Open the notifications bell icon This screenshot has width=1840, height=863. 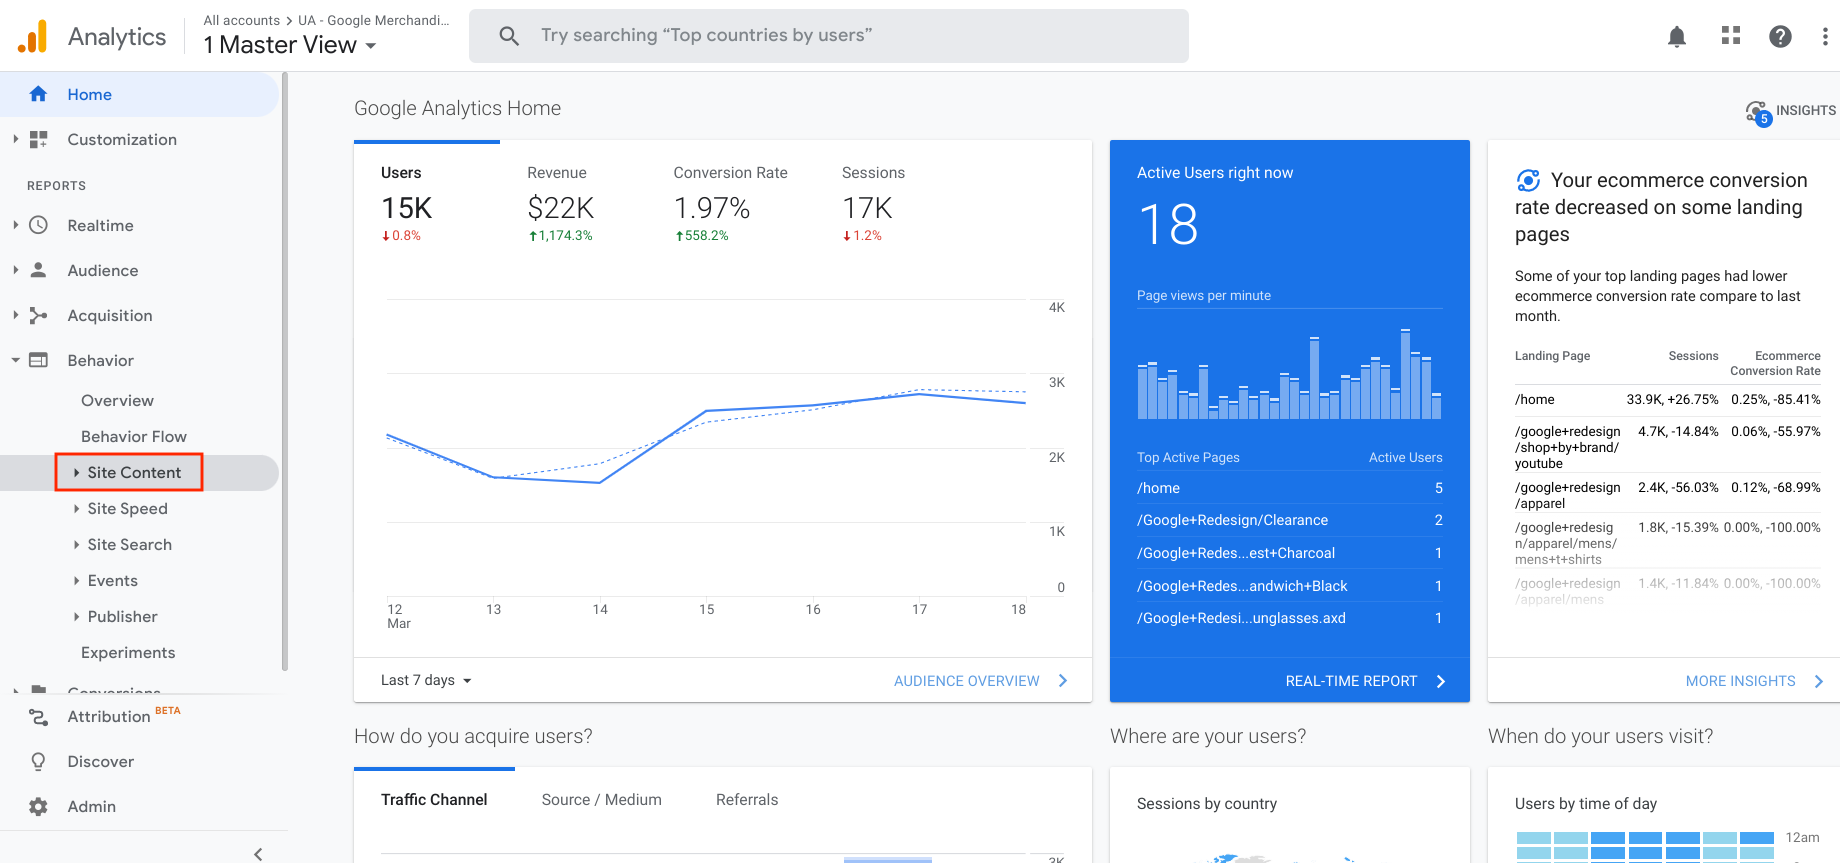click(1677, 36)
